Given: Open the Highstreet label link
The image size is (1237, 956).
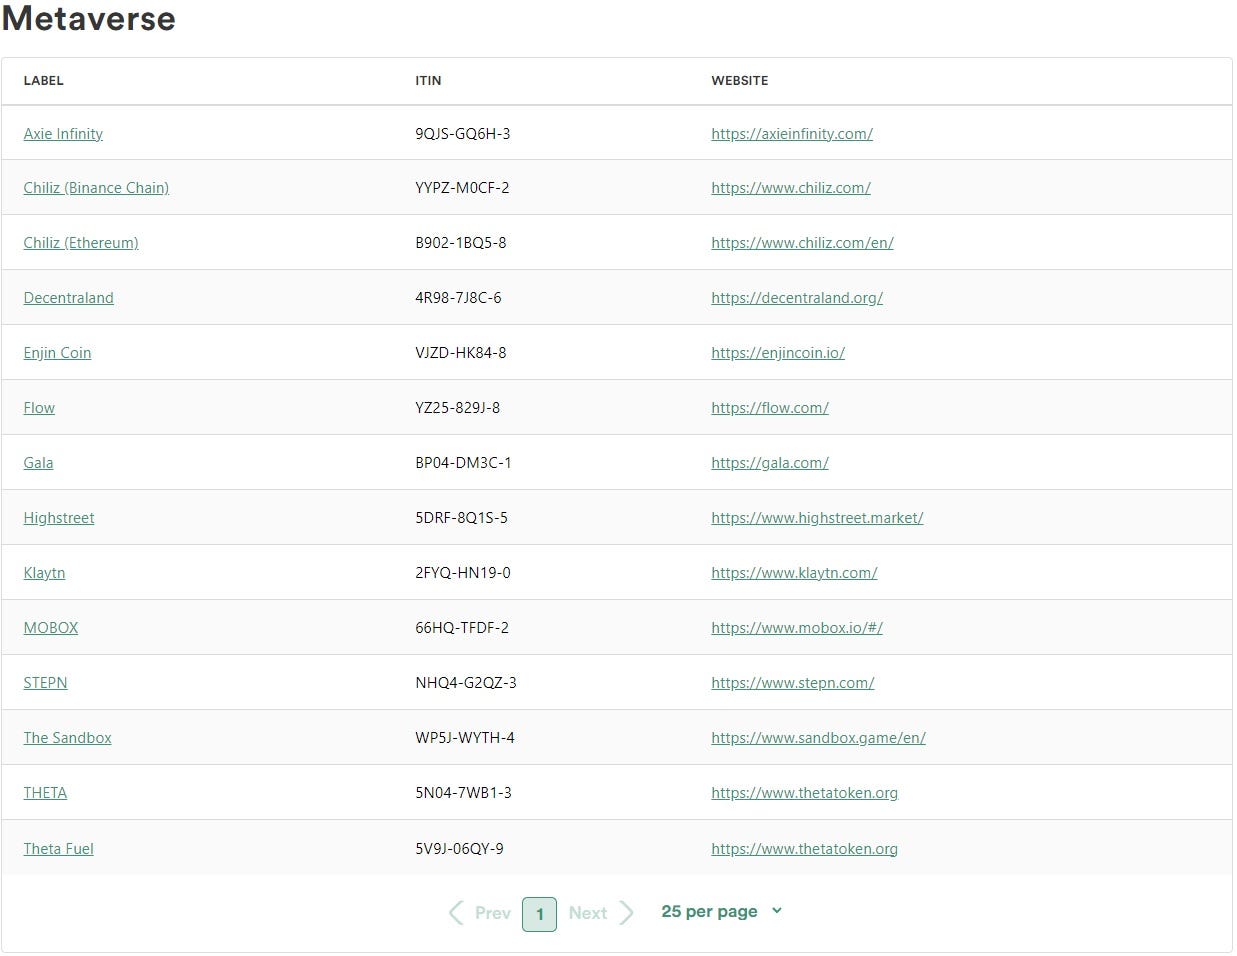Looking at the screenshot, I should 59,518.
